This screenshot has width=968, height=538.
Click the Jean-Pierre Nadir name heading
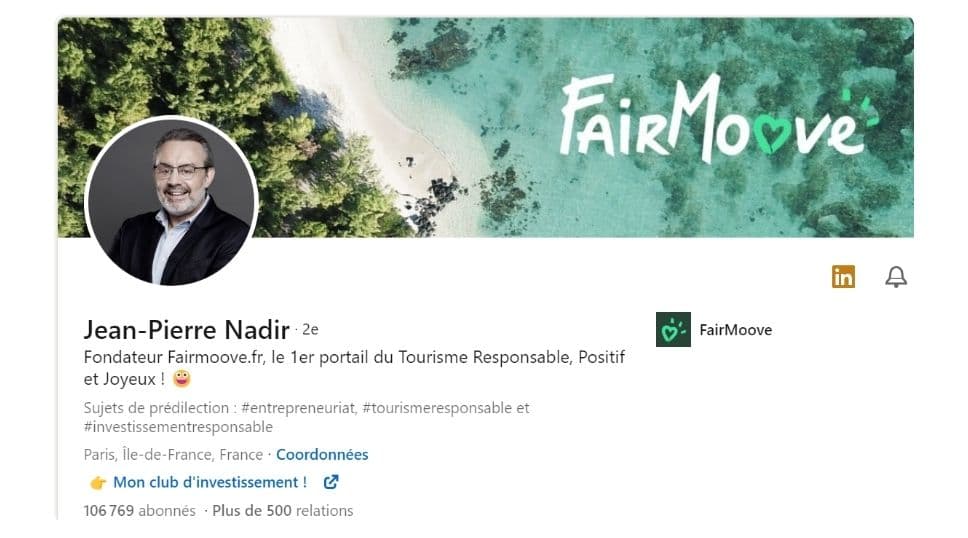click(186, 330)
